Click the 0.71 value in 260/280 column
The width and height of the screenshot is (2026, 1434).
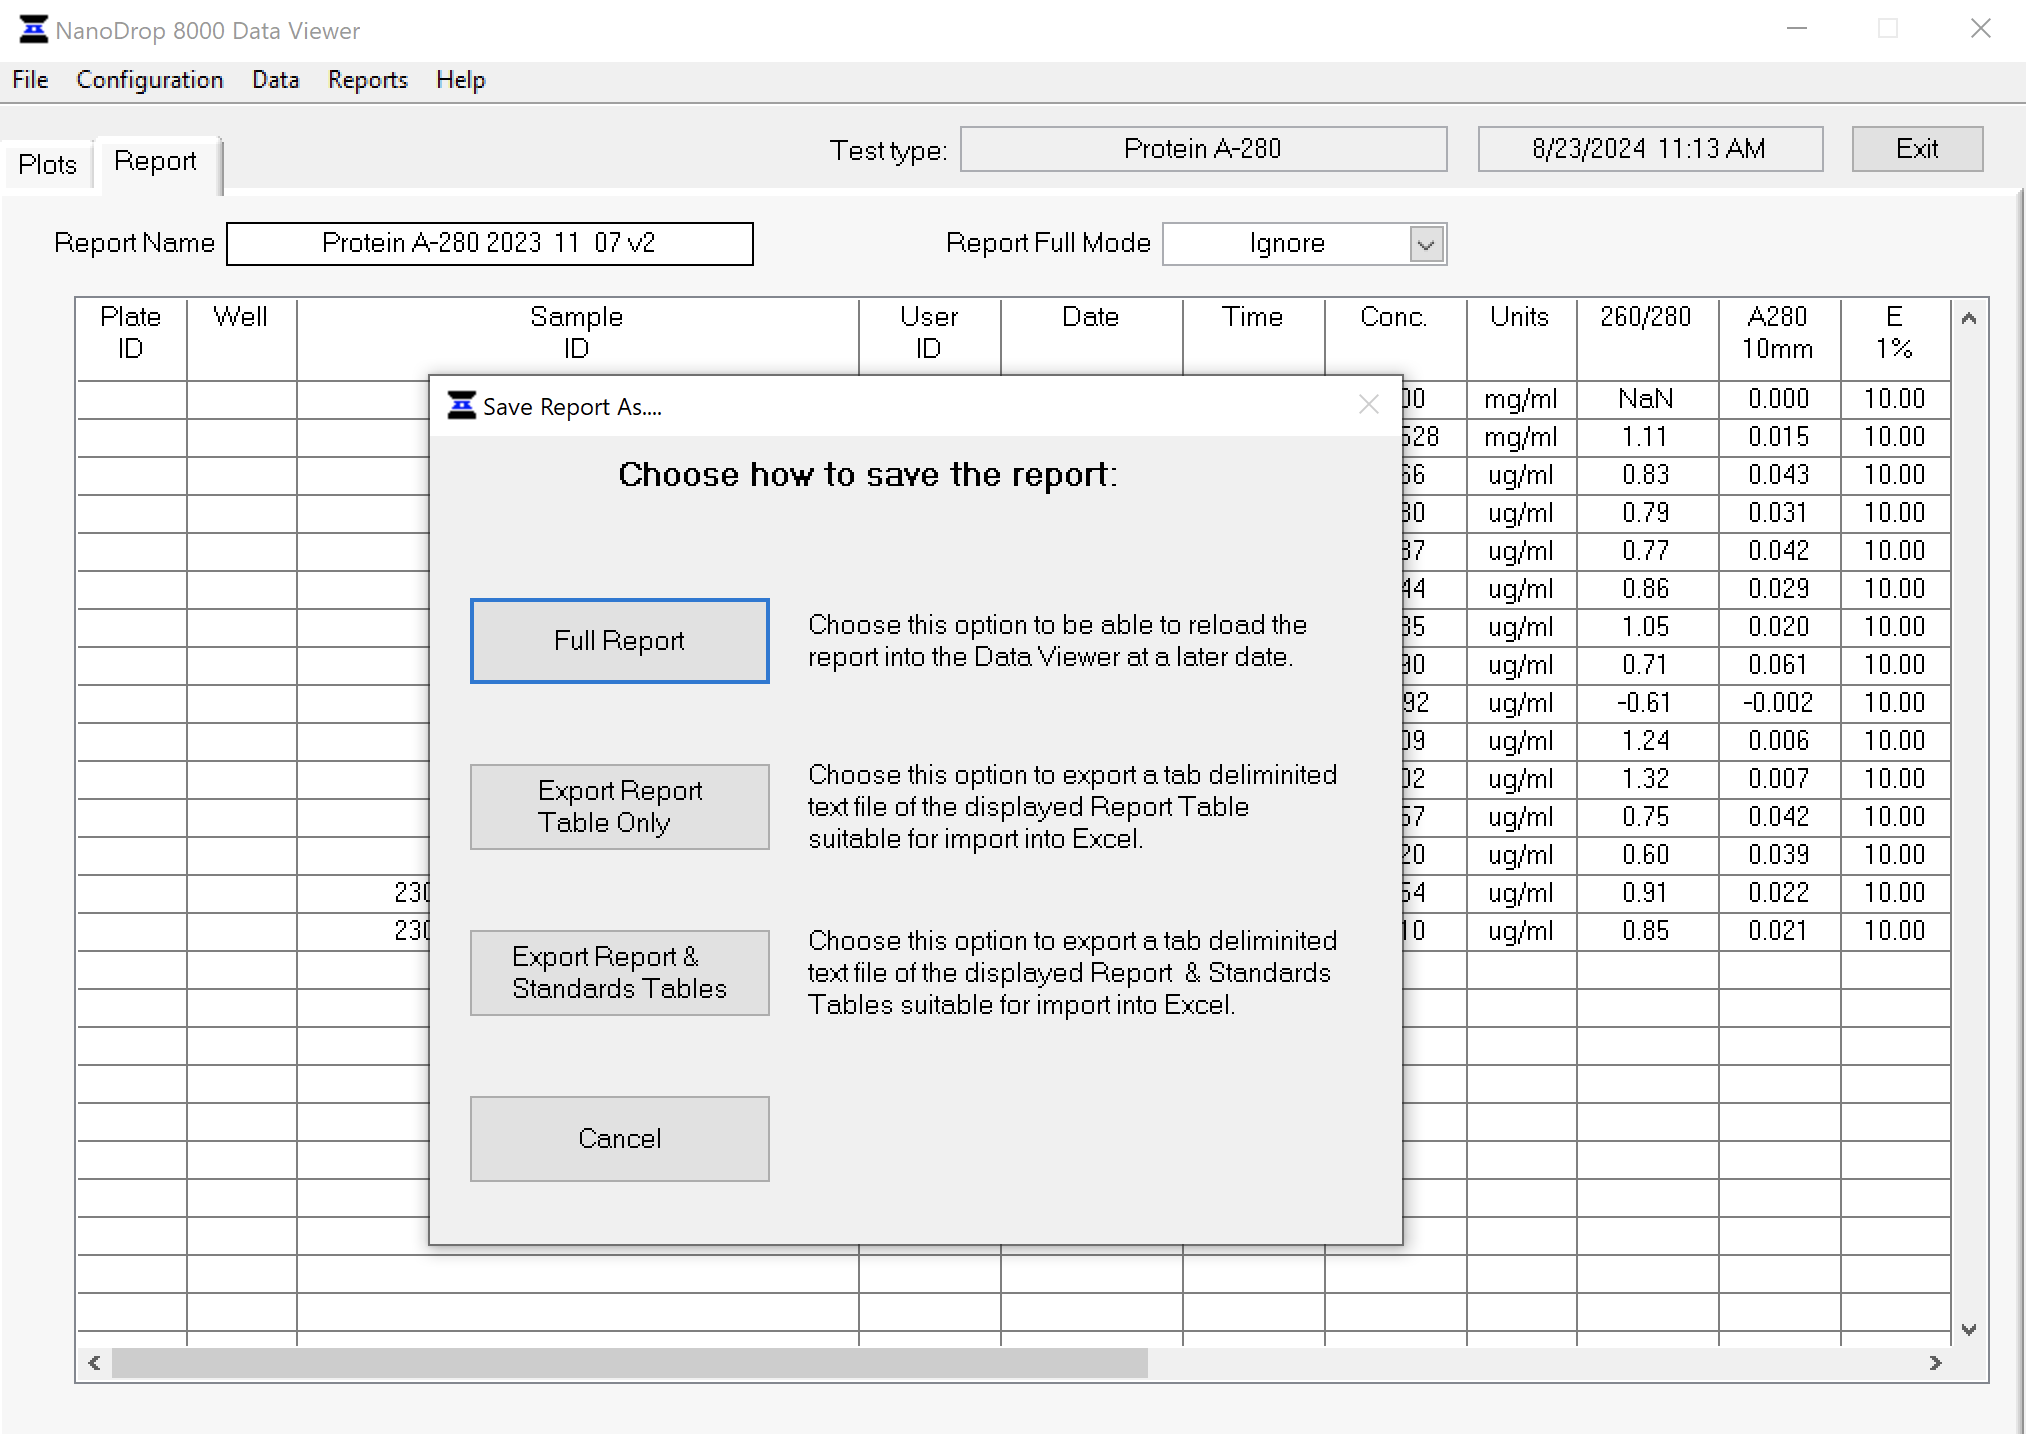point(1646,665)
